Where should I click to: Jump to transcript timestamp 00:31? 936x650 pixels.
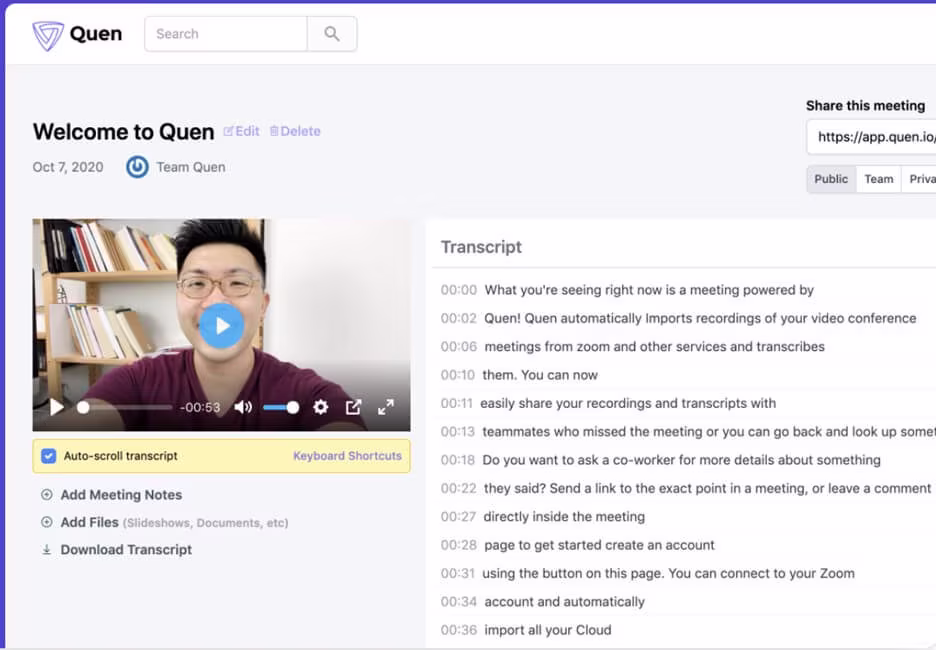tap(457, 574)
